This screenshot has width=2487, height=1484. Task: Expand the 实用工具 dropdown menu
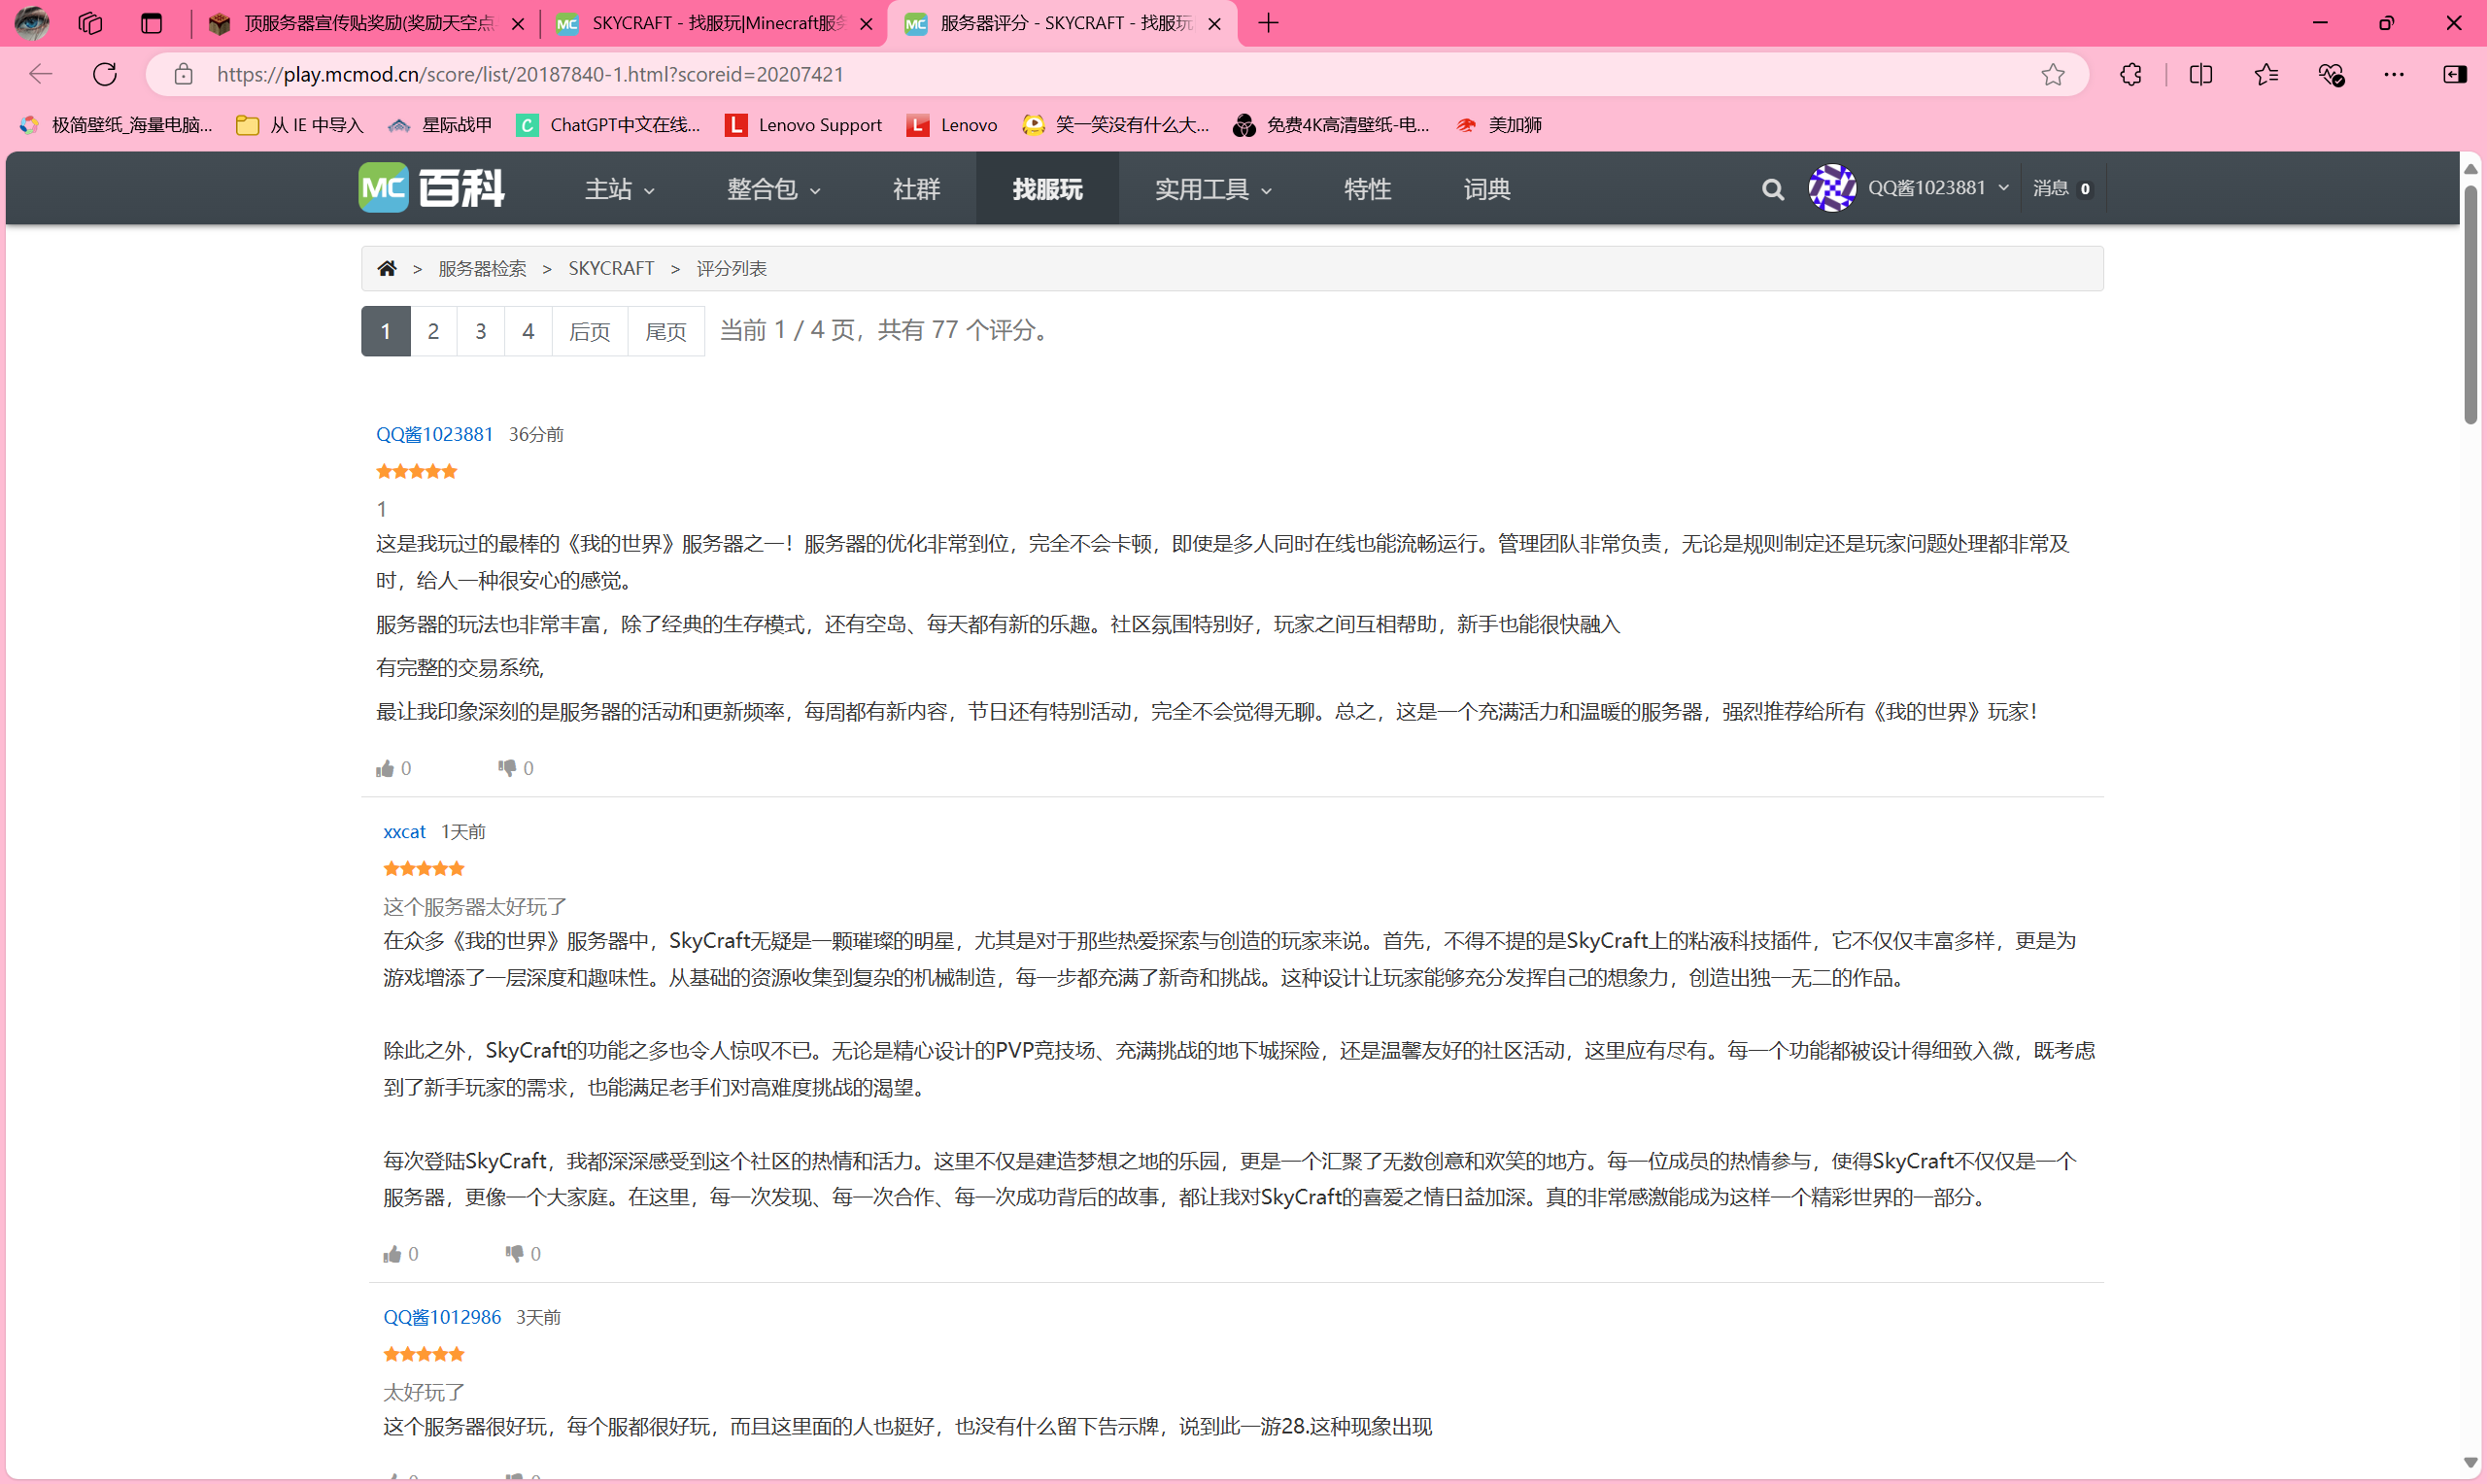[x=1213, y=189]
